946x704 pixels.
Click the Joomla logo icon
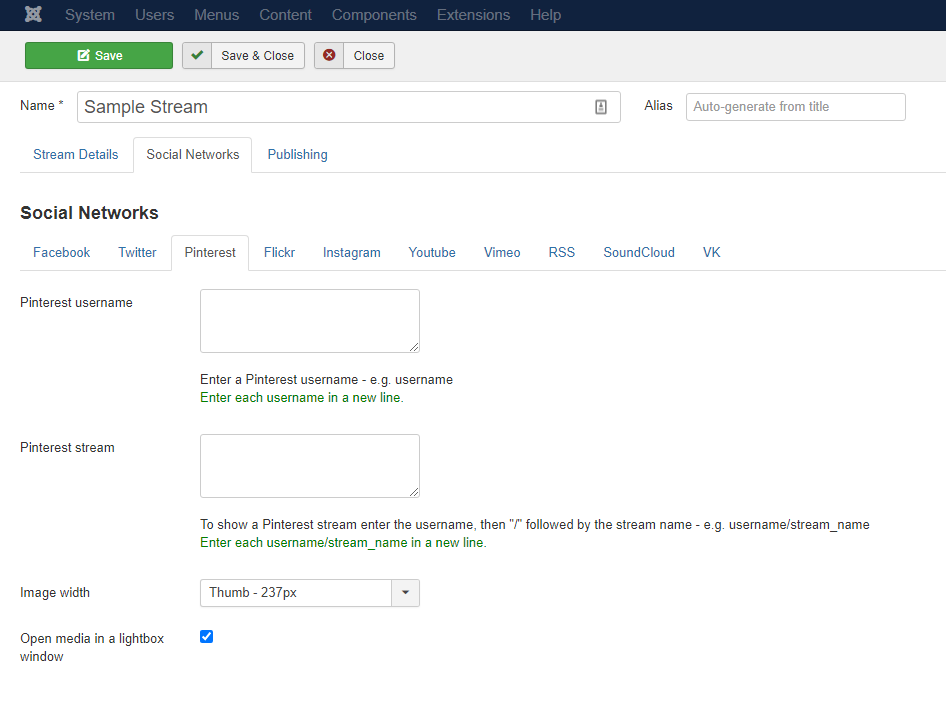point(33,14)
